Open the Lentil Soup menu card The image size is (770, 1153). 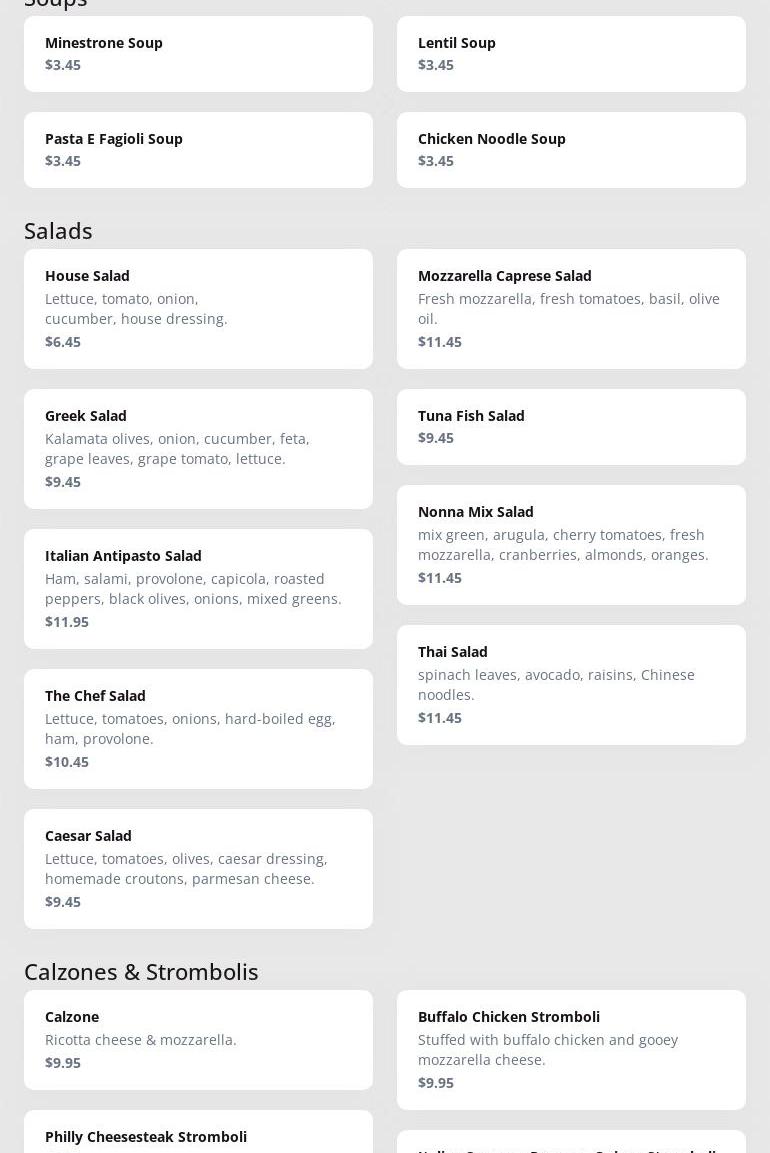(x=571, y=54)
